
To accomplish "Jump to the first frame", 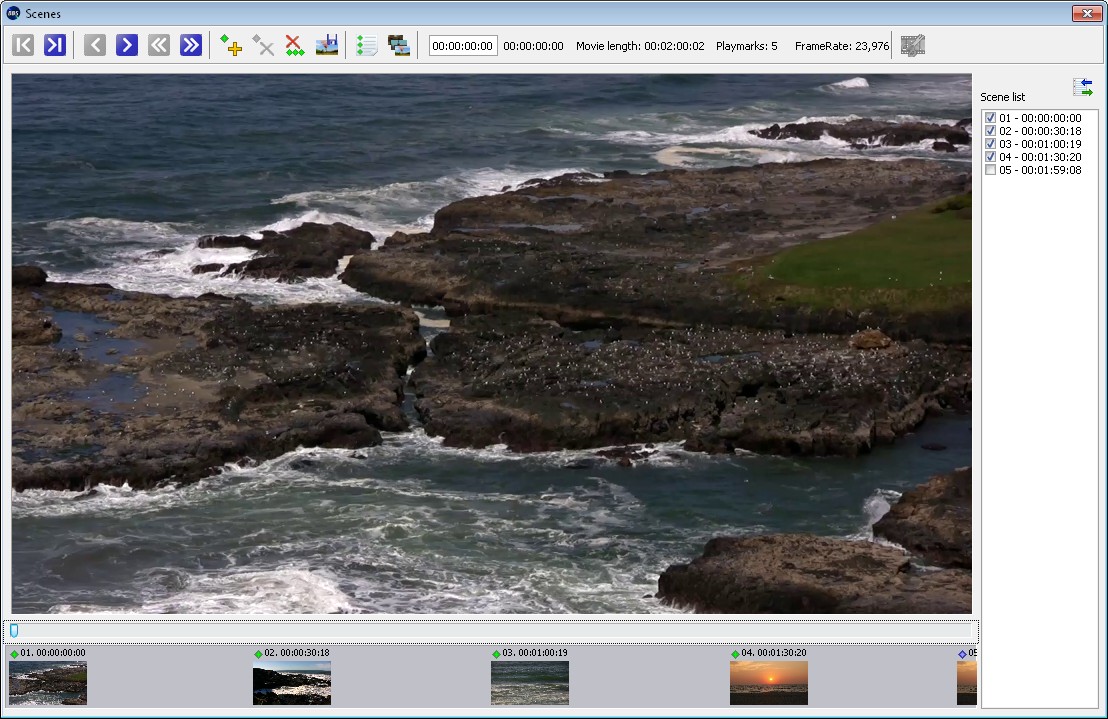I will click(22, 44).
